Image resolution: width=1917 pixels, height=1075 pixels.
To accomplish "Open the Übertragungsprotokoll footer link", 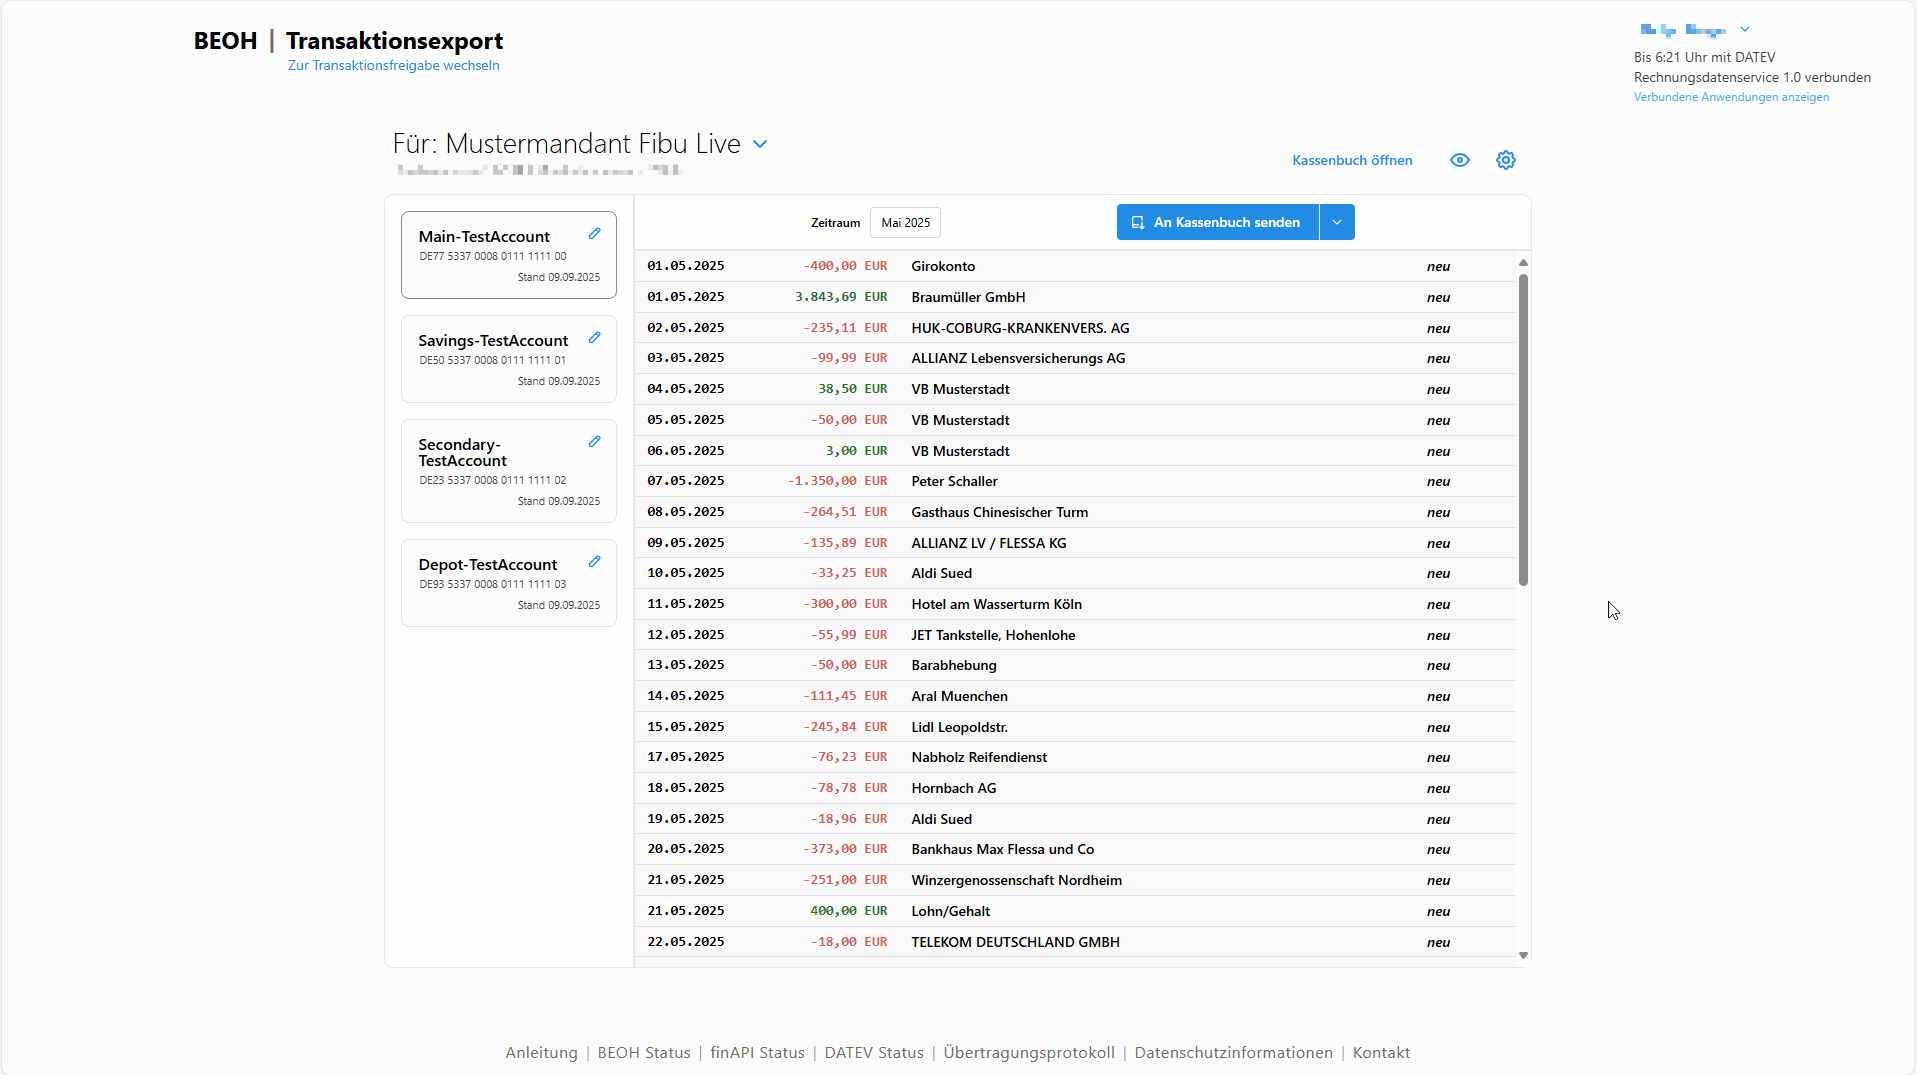I will tap(1029, 1052).
